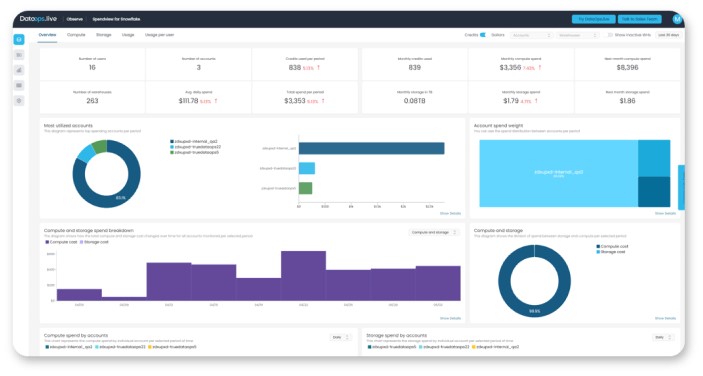The height and width of the screenshot is (376, 703).
Task: Toggle second legend entry under Most utilized accounts
Action: tap(195, 147)
